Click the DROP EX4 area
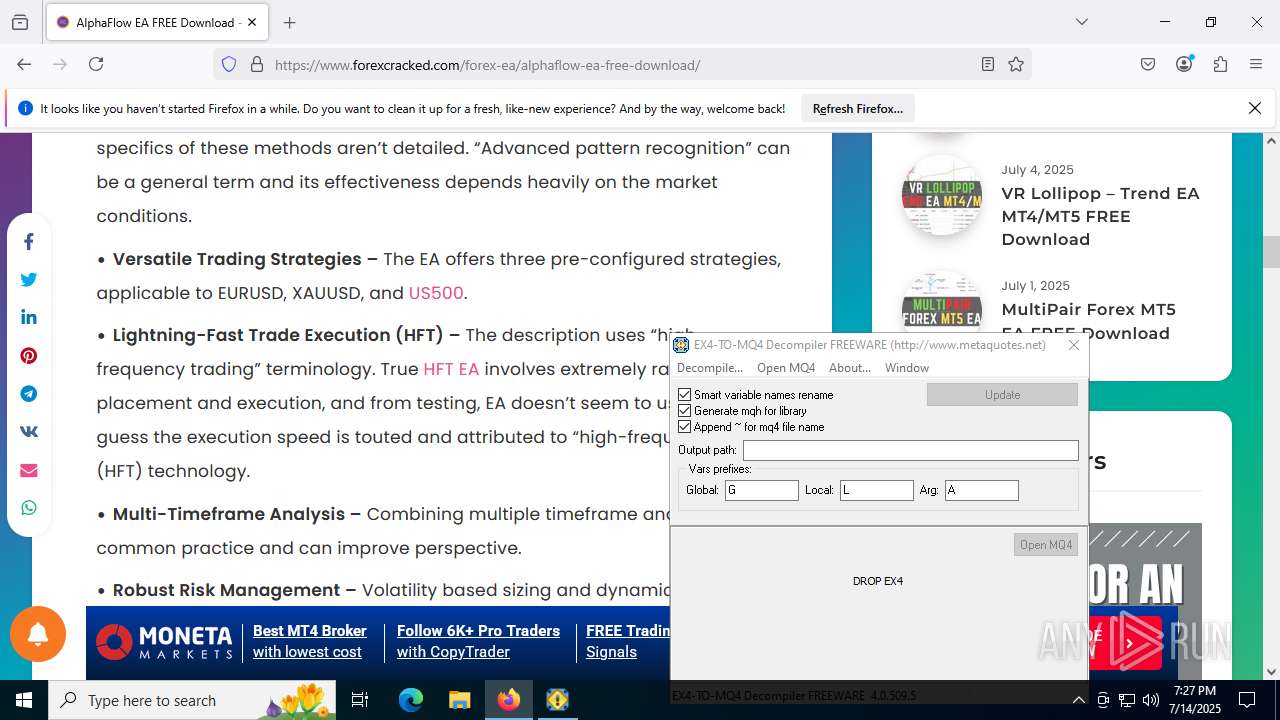 tap(878, 581)
